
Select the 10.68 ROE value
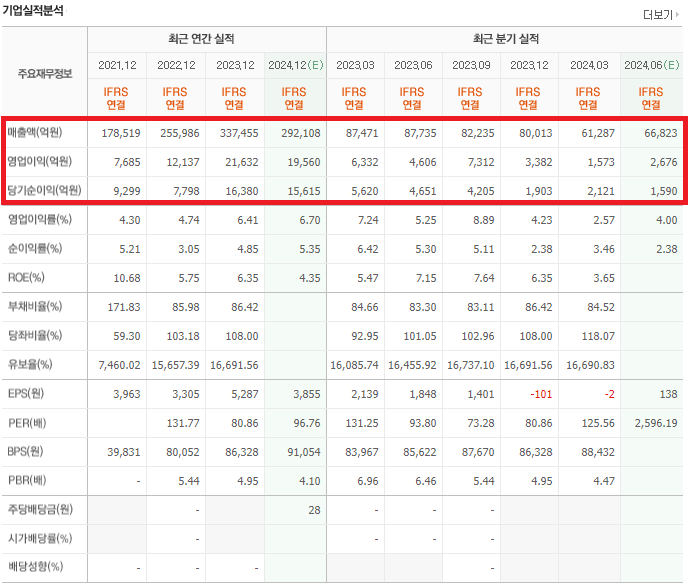127,278
